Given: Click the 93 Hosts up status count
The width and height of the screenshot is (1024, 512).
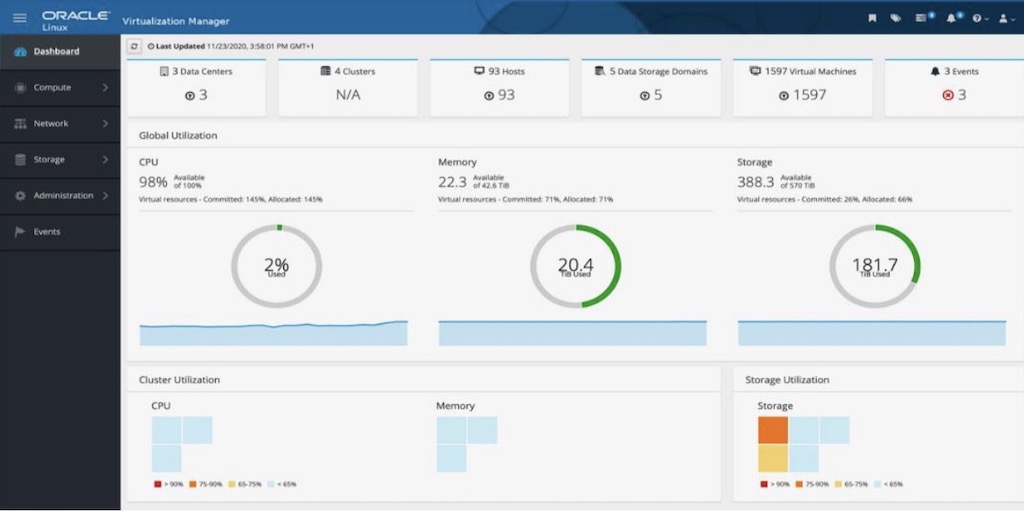Looking at the screenshot, I should (499, 95).
